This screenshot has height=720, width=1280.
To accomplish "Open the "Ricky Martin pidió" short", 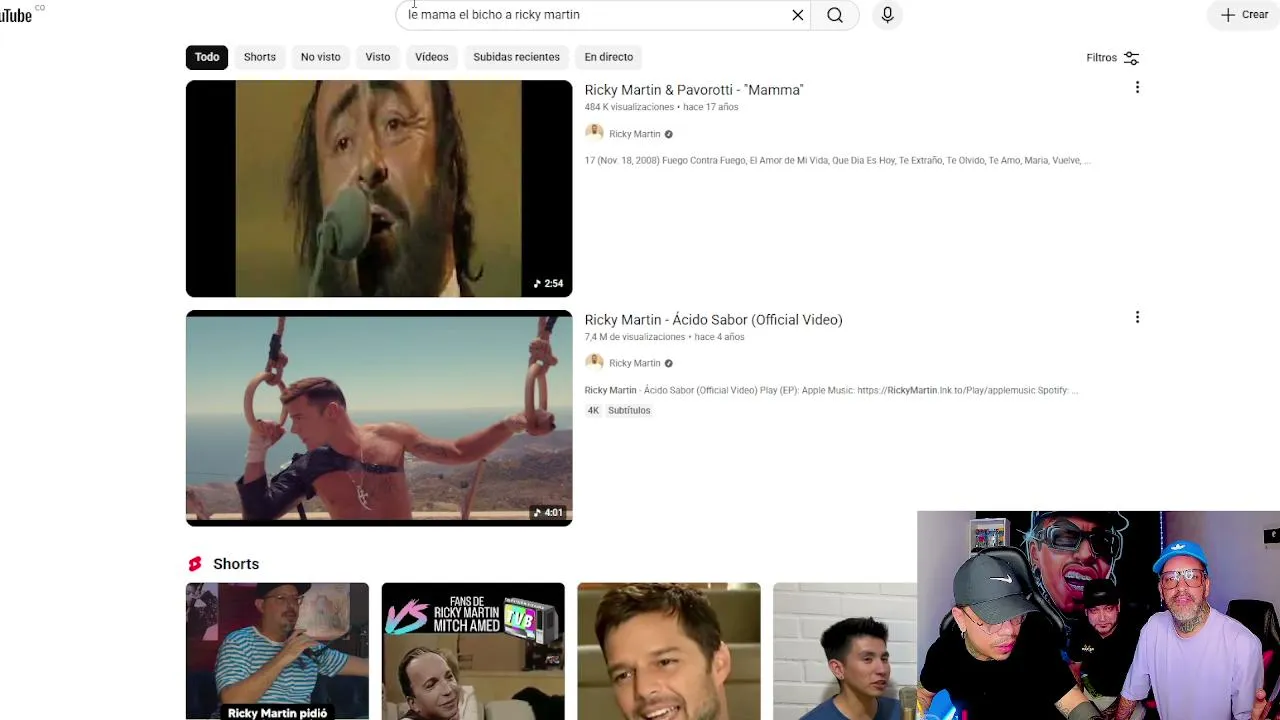I will 277,651.
